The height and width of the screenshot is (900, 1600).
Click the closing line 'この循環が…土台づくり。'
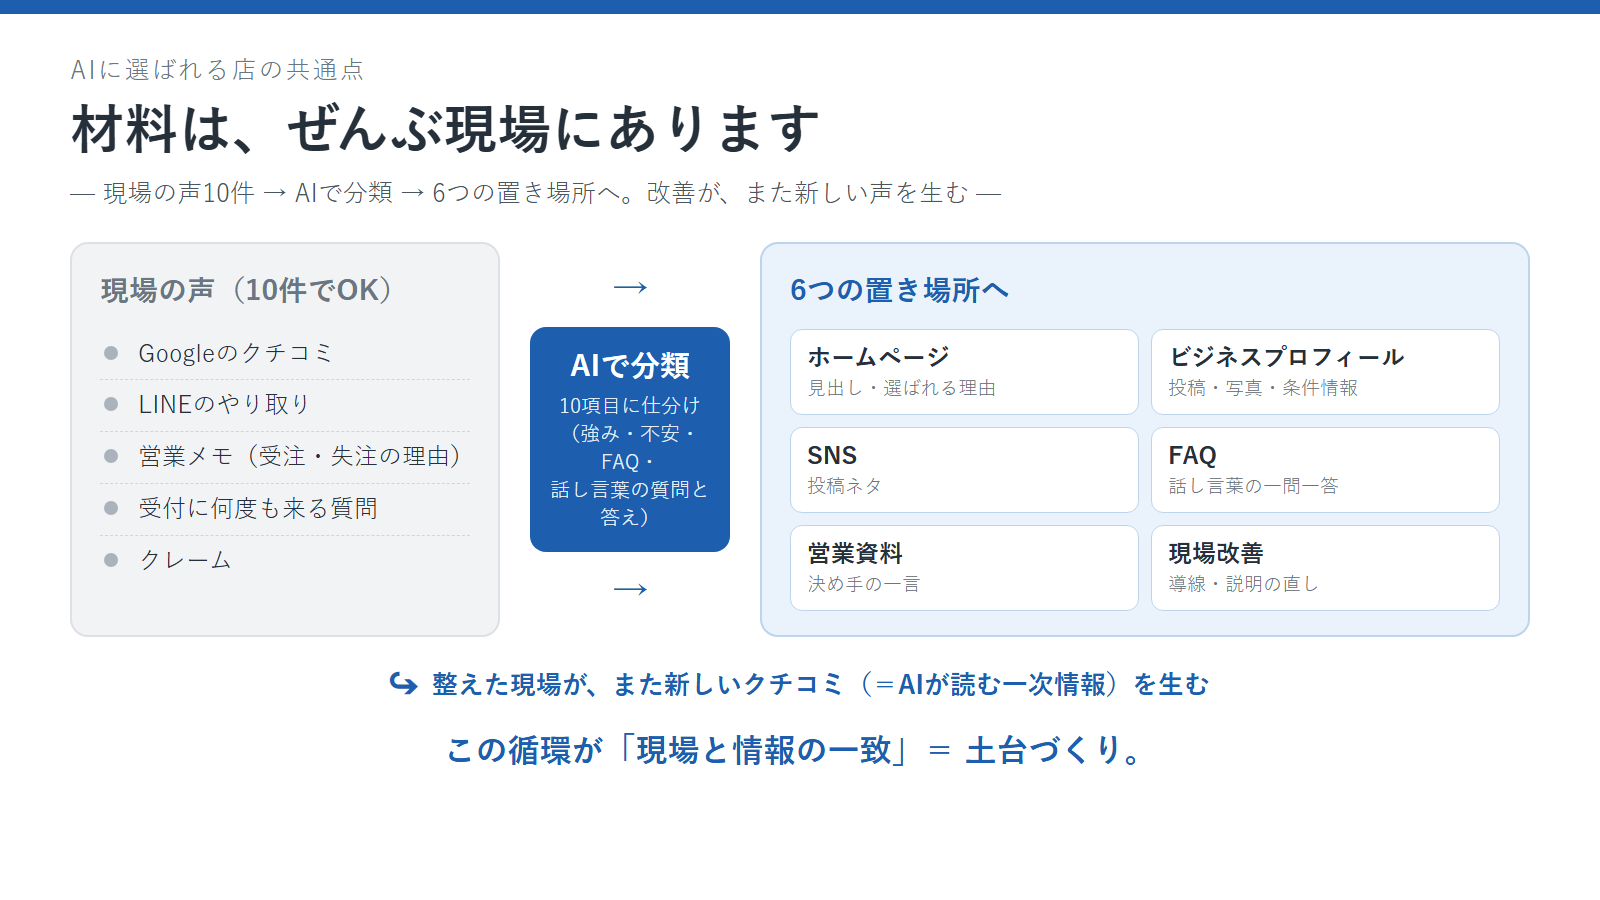pos(796,750)
